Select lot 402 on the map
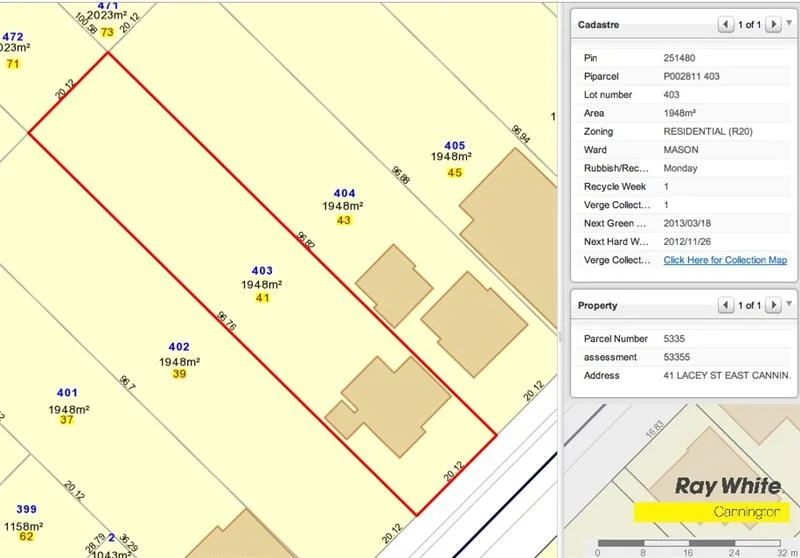The width and height of the screenshot is (800, 558). [179, 347]
